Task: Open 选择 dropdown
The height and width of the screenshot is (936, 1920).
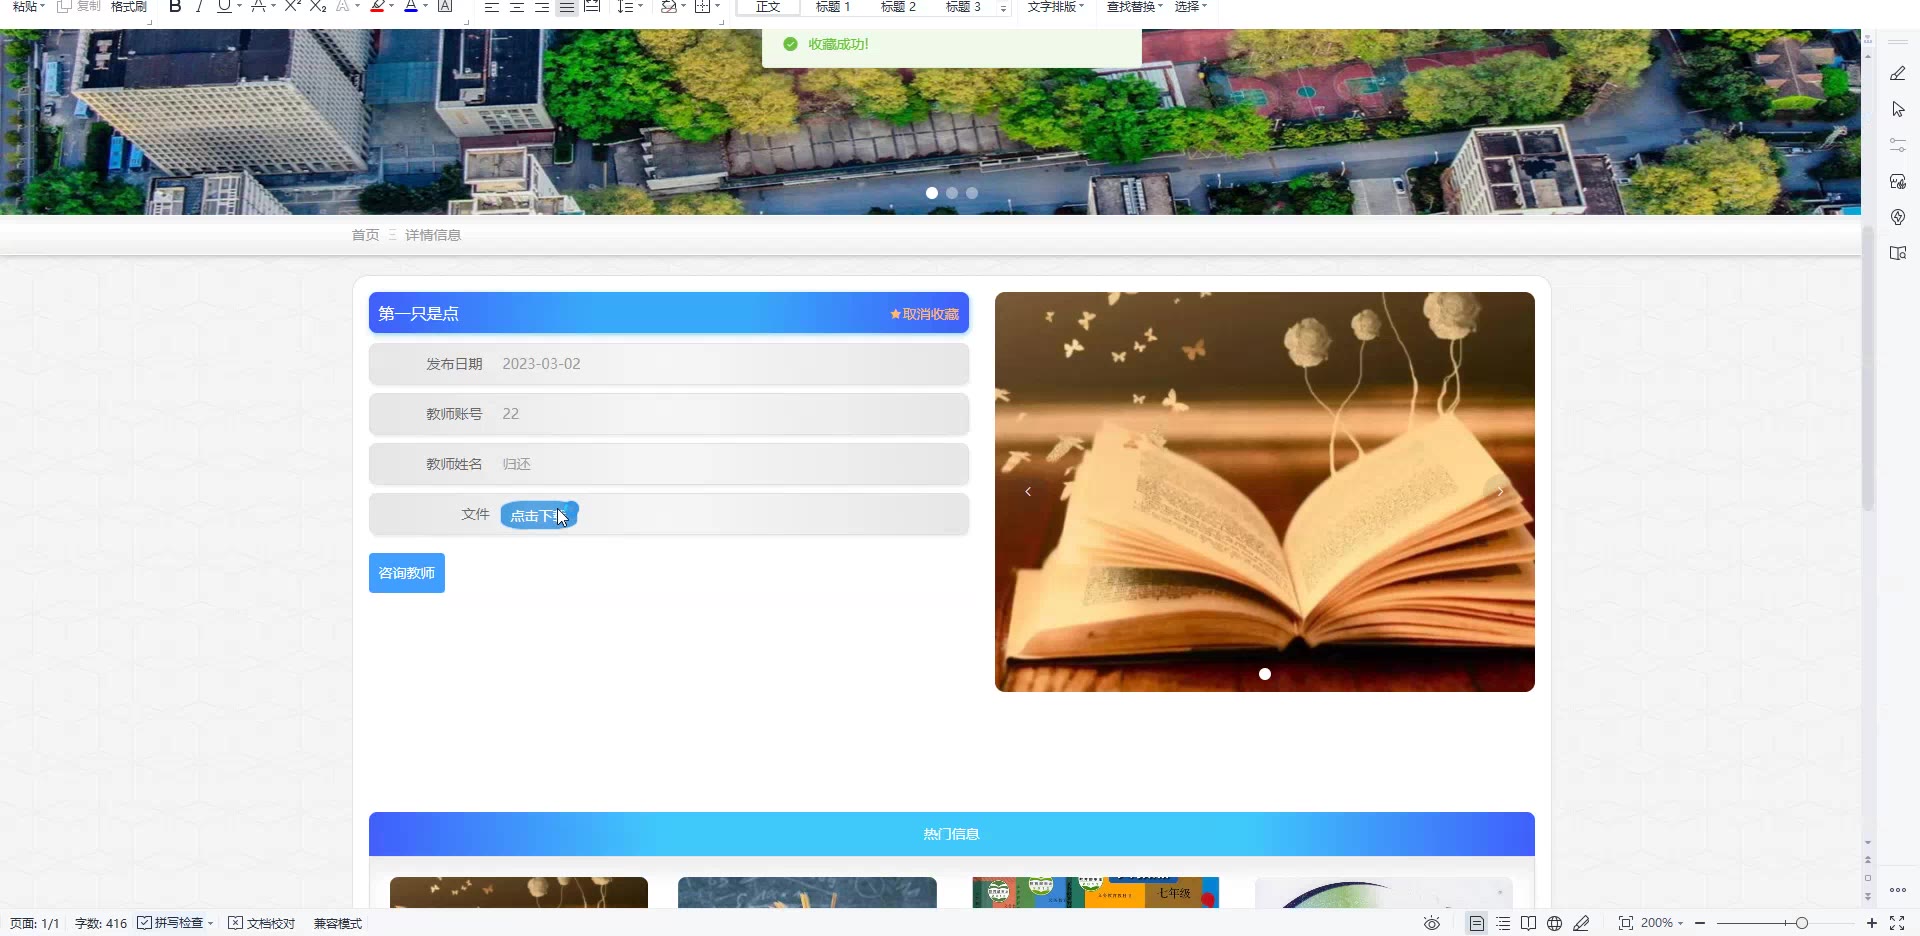Action: pyautogui.click(x=1190, y=6)
